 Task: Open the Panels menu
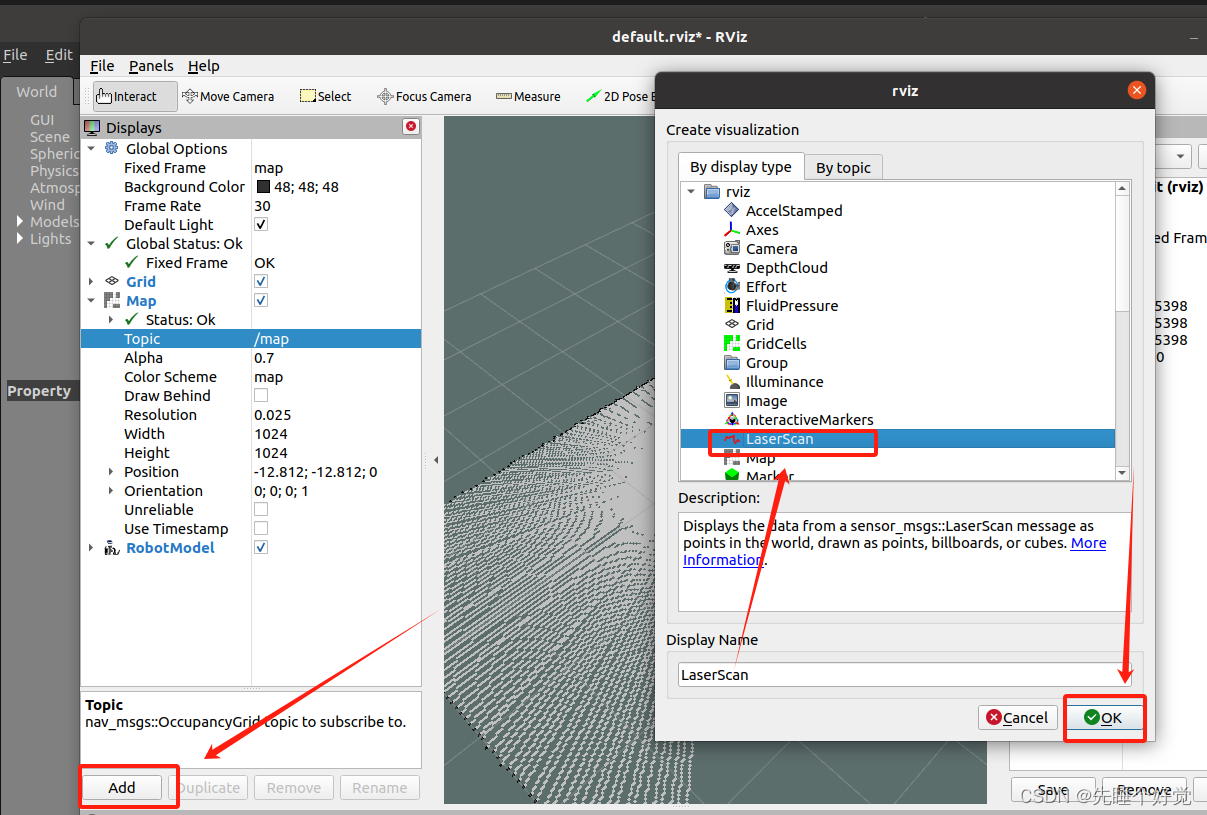151,65
